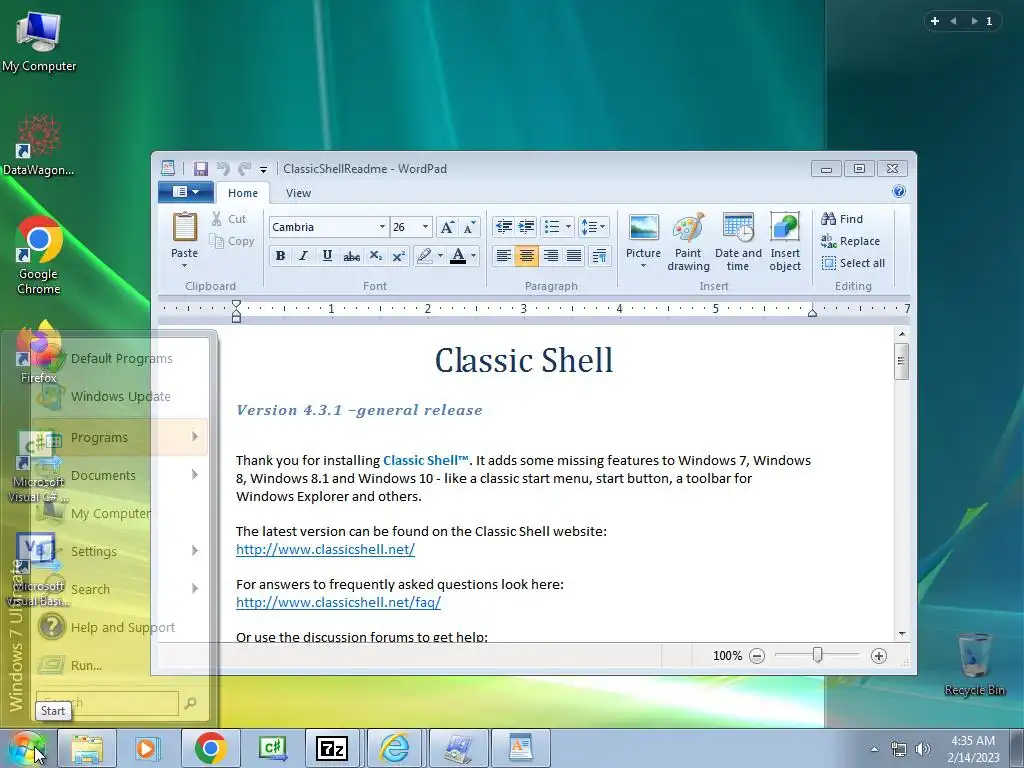The width and height of the screenshot is (1024, 768).
Task: Toggle Underline formatting
Action: (327, 256)
